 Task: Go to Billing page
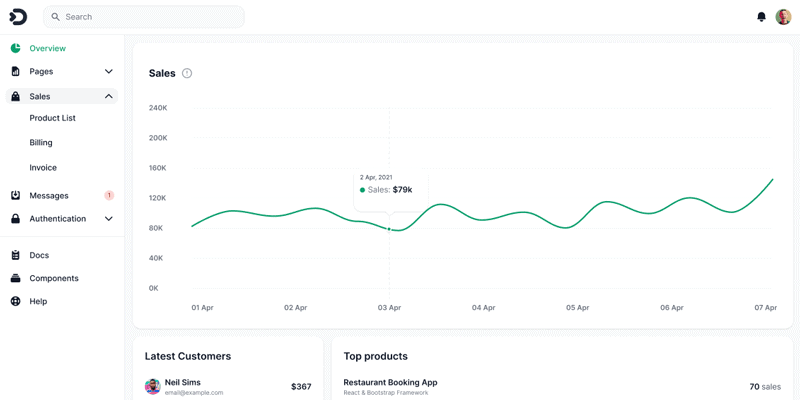(41, 143)
